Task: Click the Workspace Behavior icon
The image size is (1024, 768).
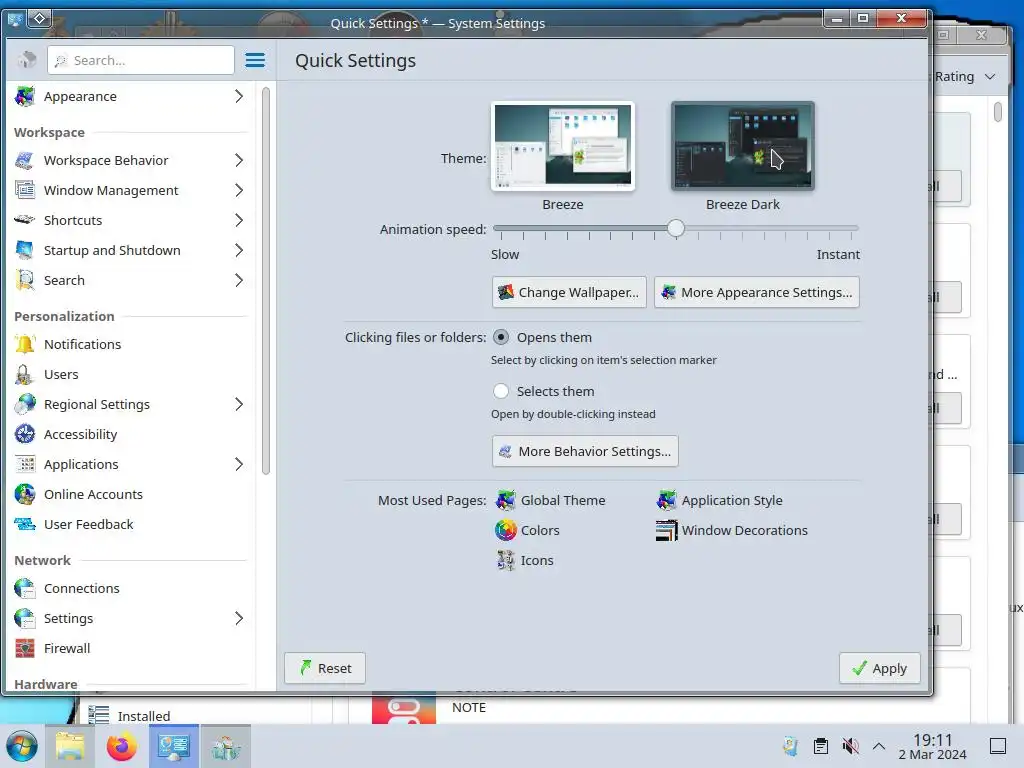Action: (25, 160)
